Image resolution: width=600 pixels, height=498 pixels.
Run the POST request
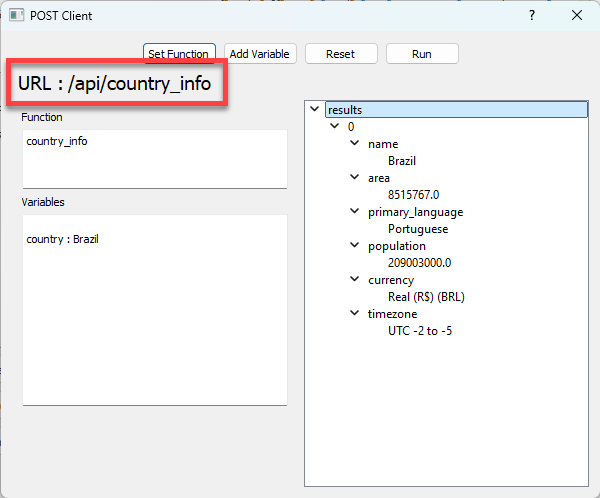[x=422, y=54]
